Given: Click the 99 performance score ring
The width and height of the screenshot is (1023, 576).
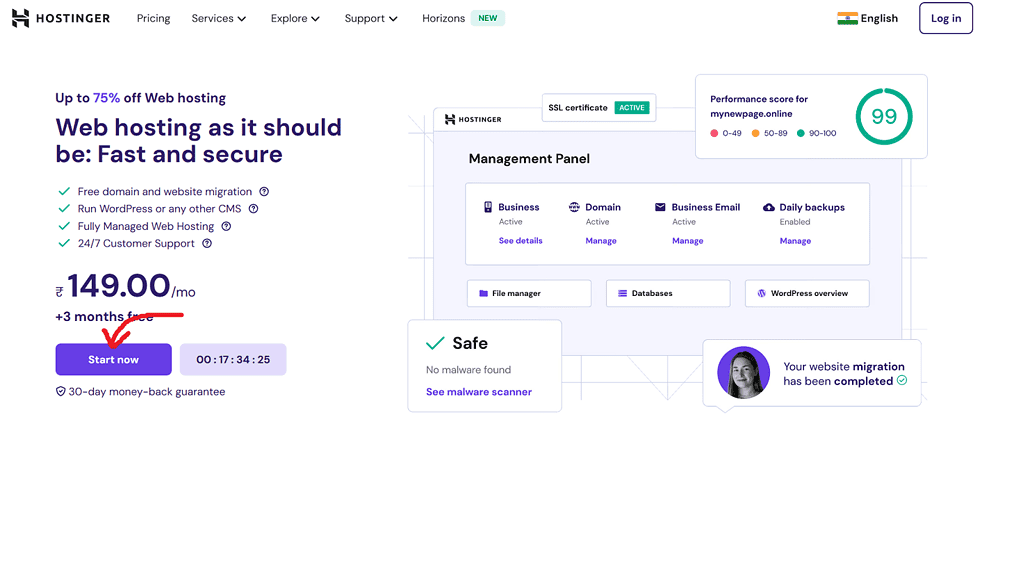Looking at the screenshot, I should pyautogui.click(x=884, y=116).
